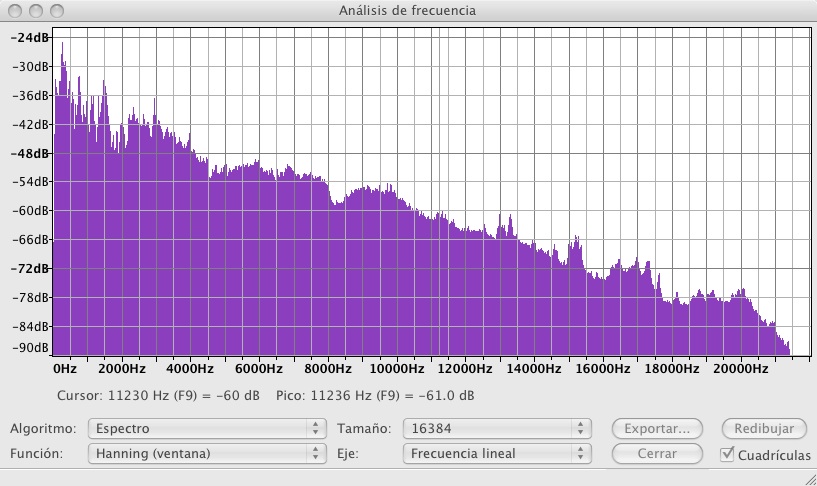Open the Algoritmo dropdown showing Espectro
Image resolution: width=817 pixels, height=486 pixels.
point(207,428)
